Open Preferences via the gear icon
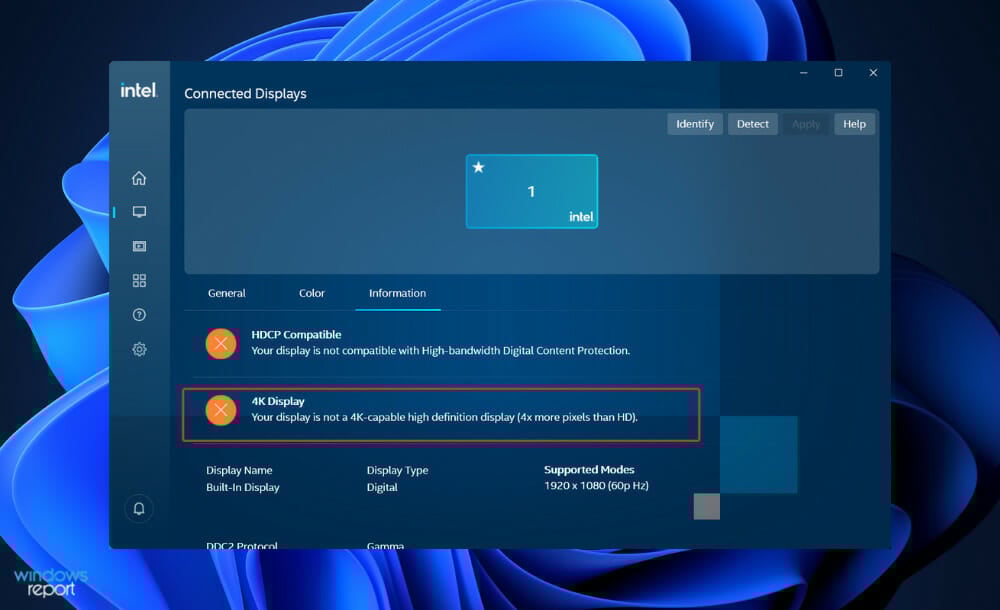This screenshot has height=610, width=1000. coord(139,348)
